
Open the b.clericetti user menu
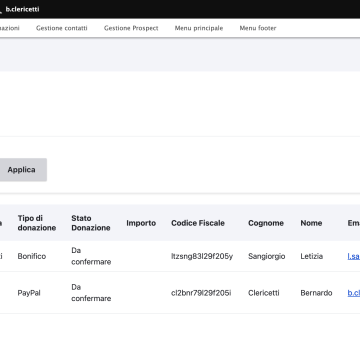click(x=21, y=9)
